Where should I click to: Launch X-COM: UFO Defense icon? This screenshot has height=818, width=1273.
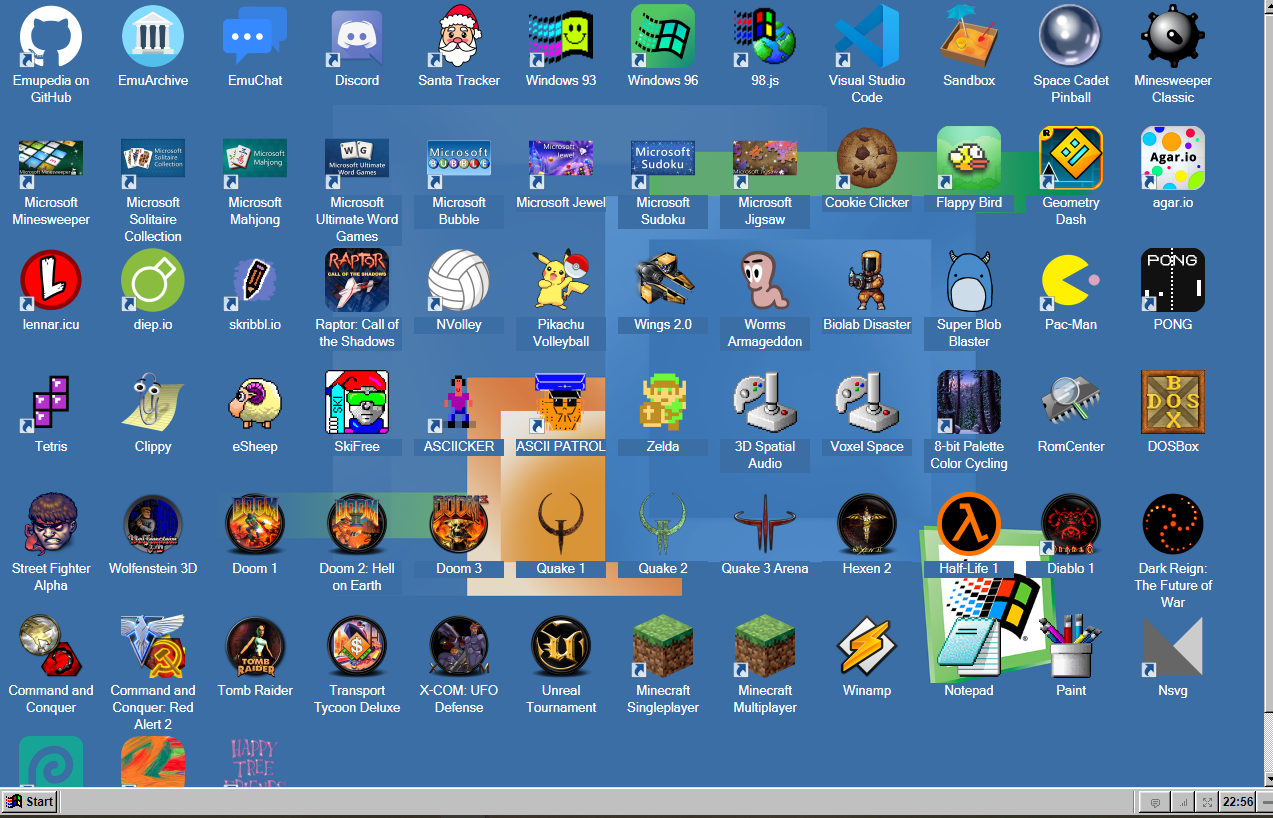coord(459,646)
